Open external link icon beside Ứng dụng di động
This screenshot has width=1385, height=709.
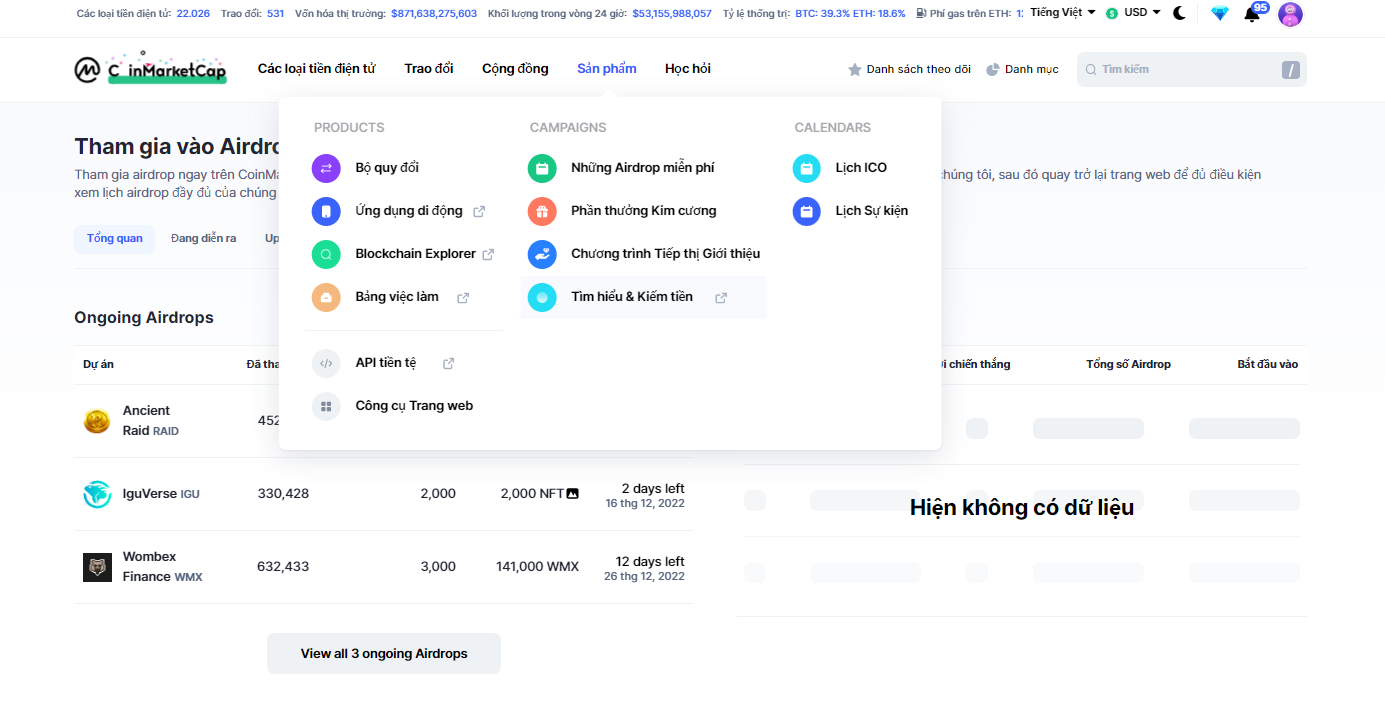(479, 212)
